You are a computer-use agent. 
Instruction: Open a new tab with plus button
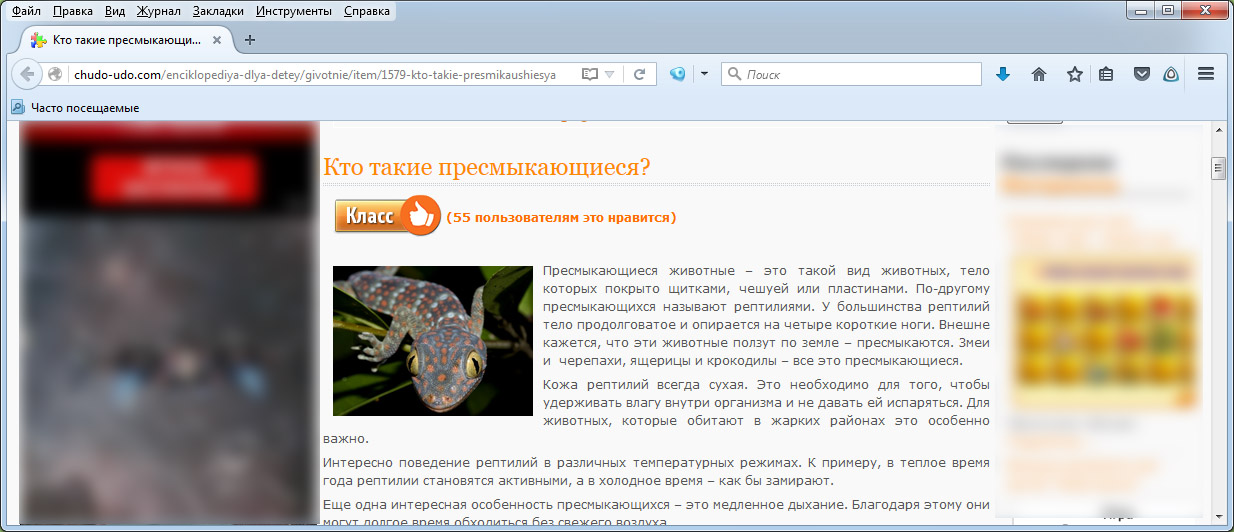pyautogui.click(x=250, y=40)
